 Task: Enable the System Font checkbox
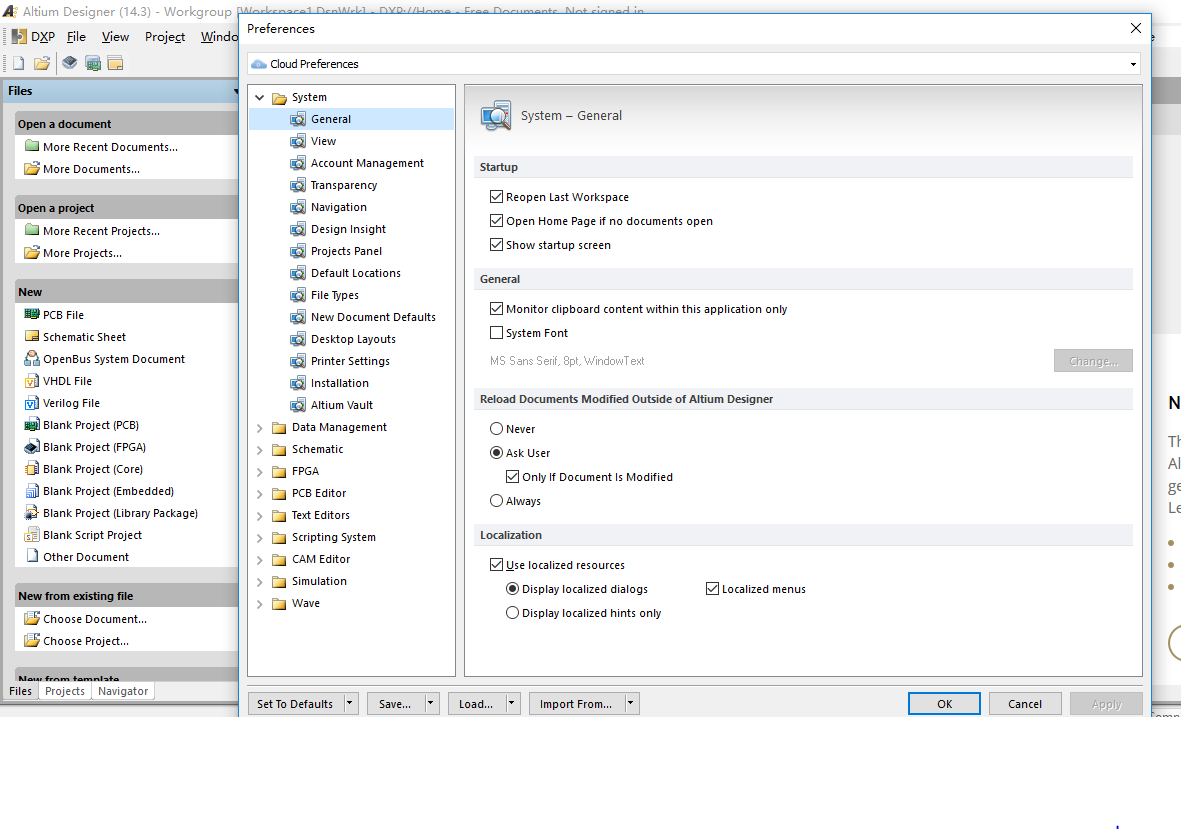click(496, 333)
